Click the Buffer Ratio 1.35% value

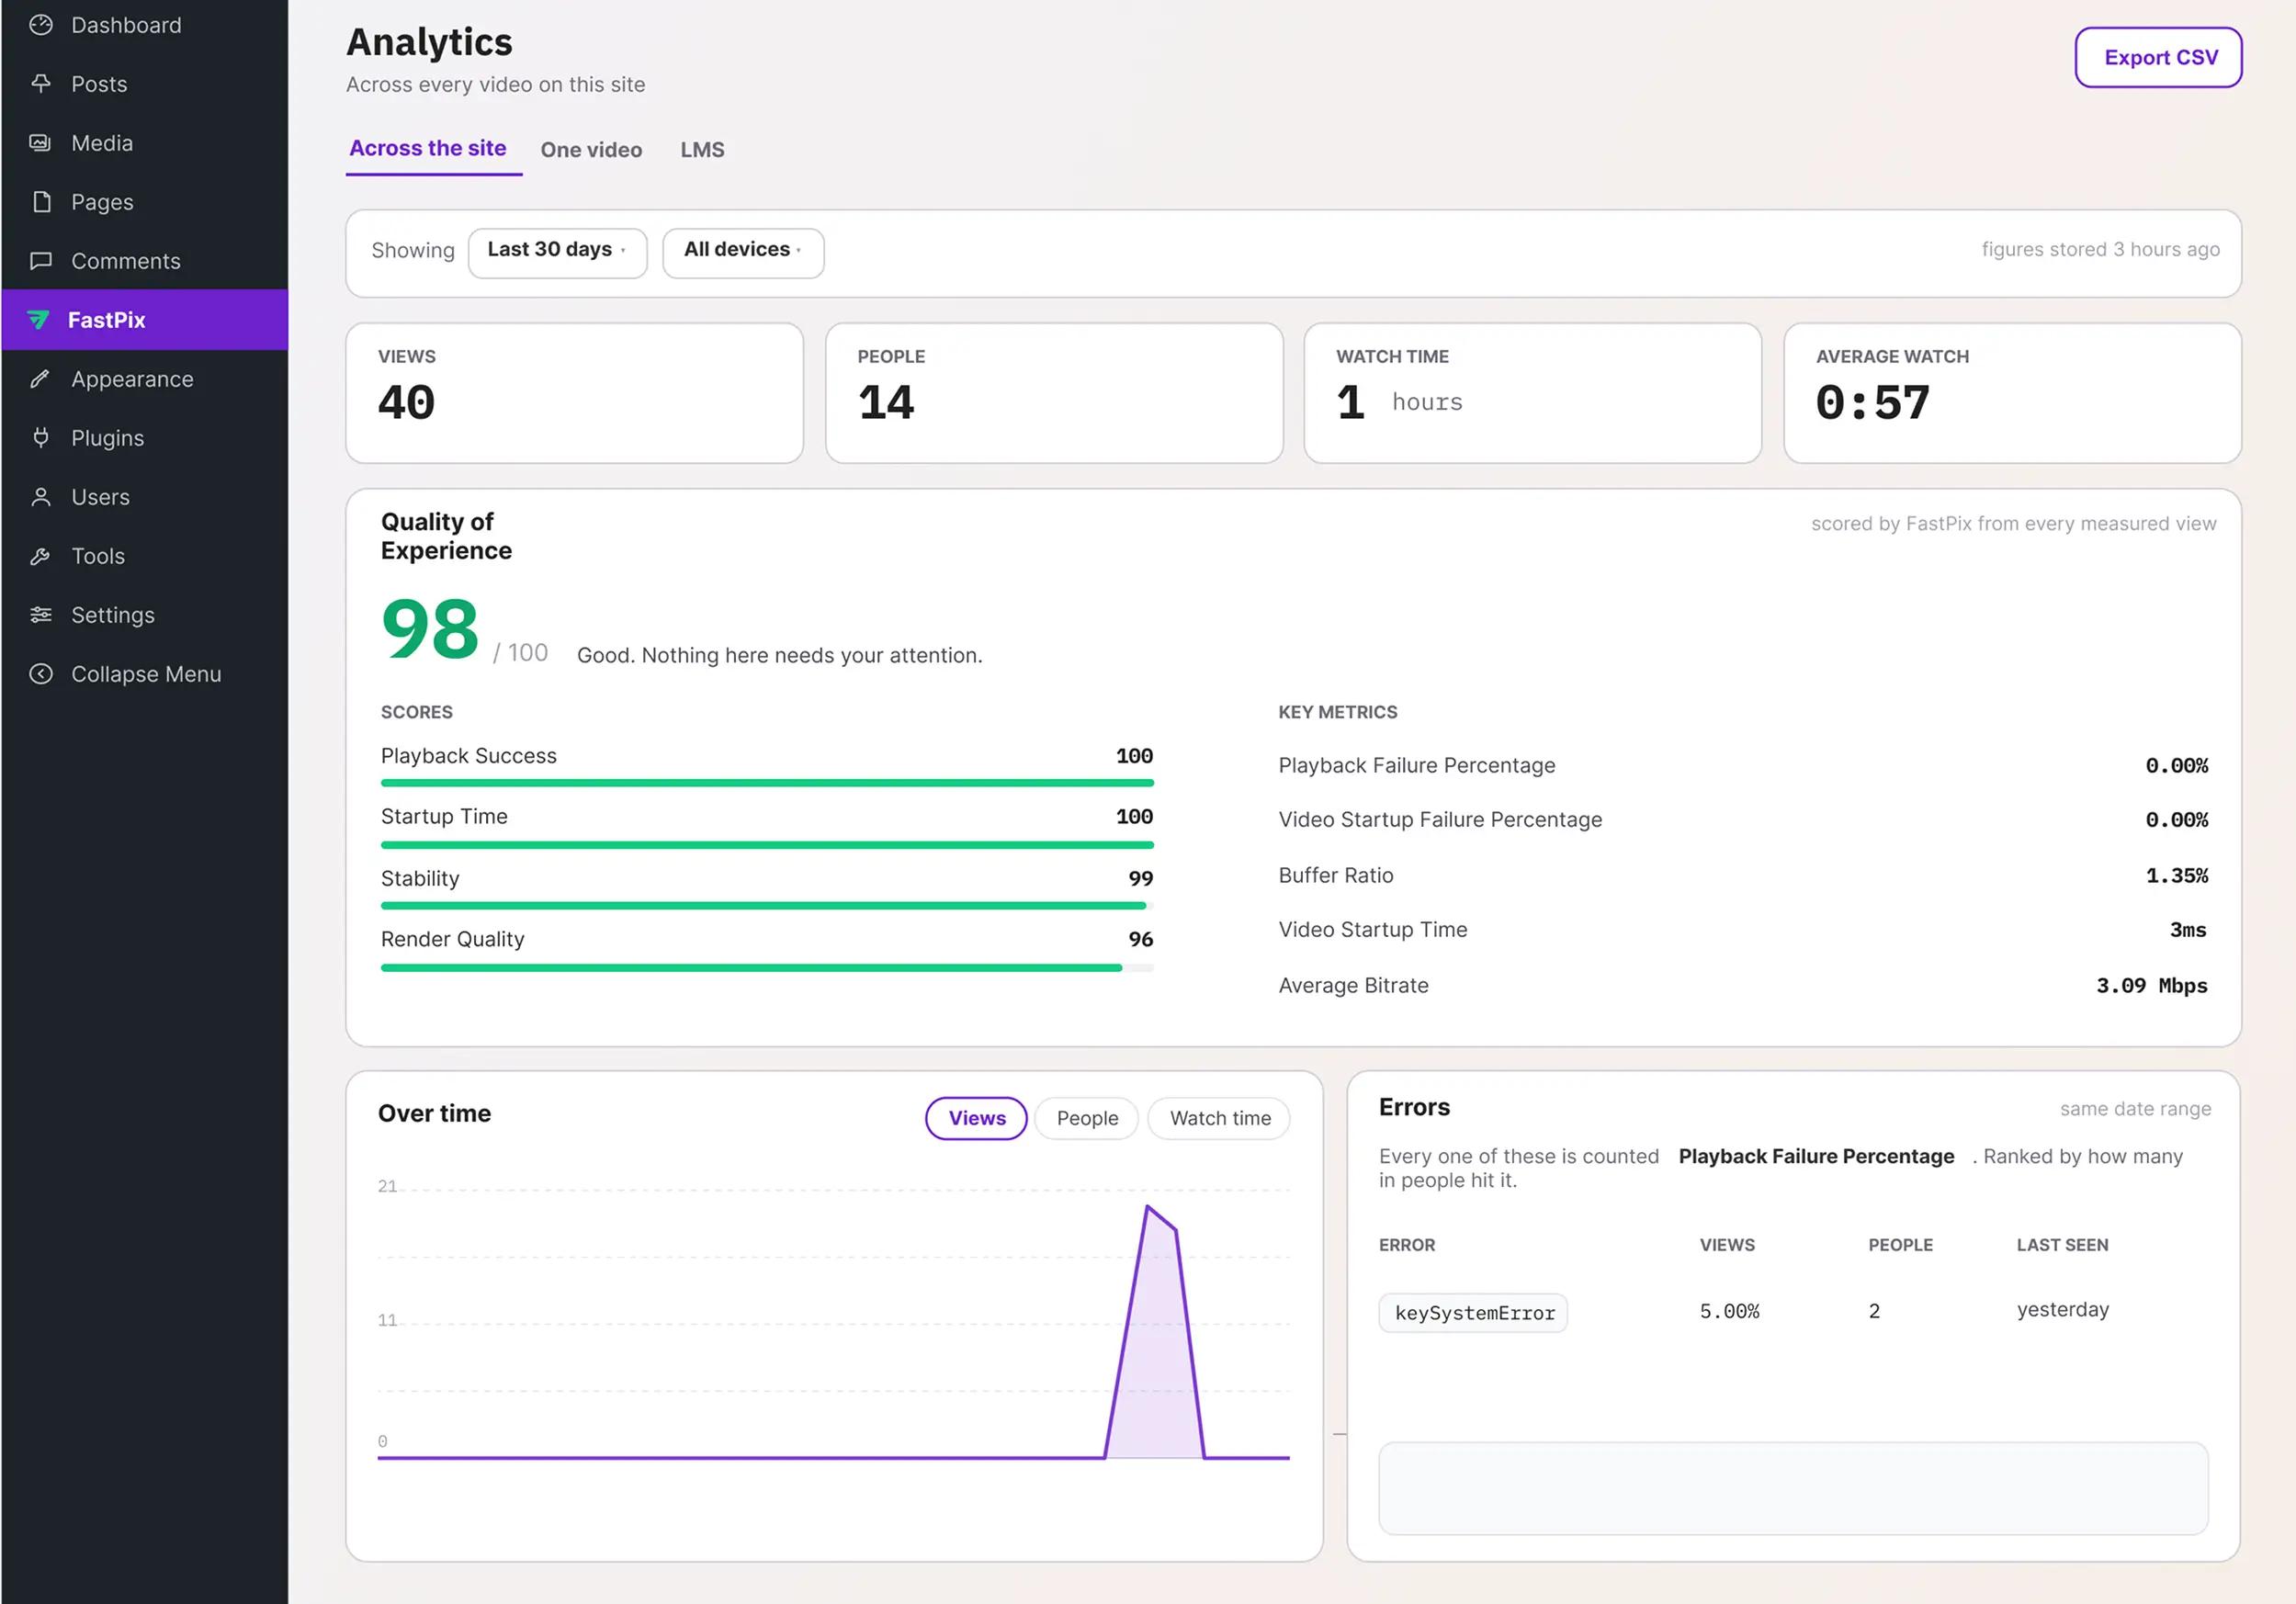pos(2176,875)
